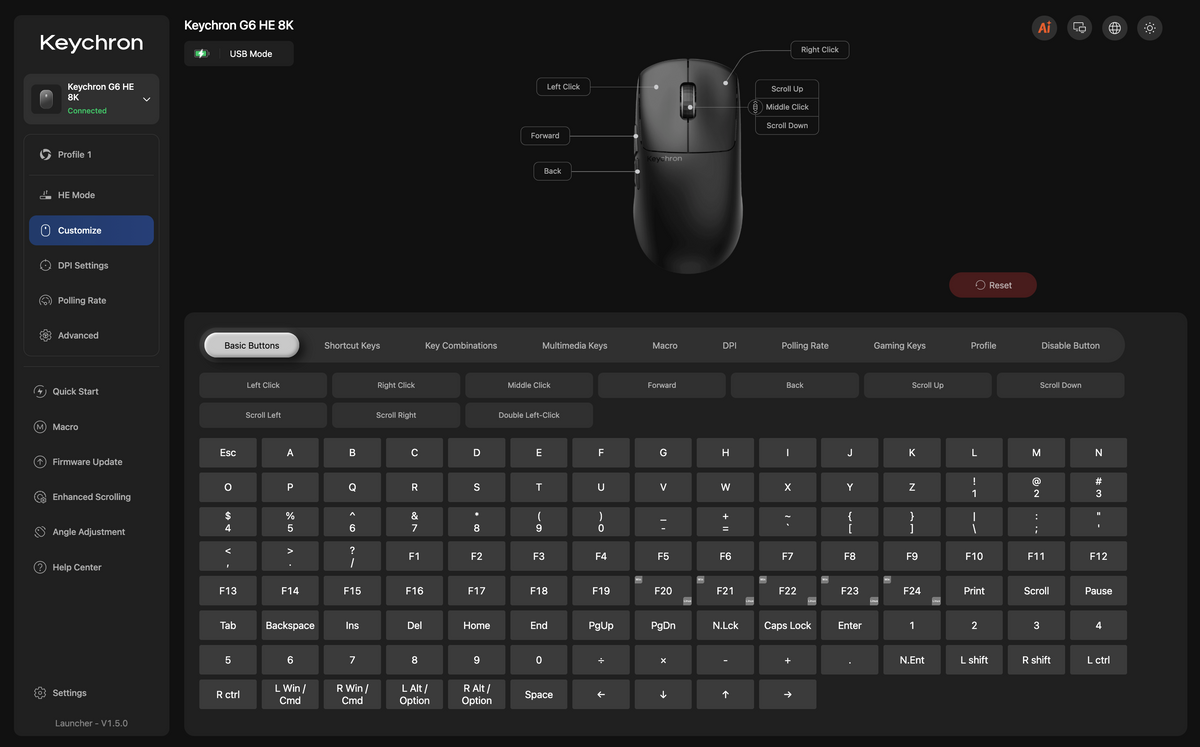
Task: Switch to the Macro tab
Action: pyautogui.click(x=665, y=345)
